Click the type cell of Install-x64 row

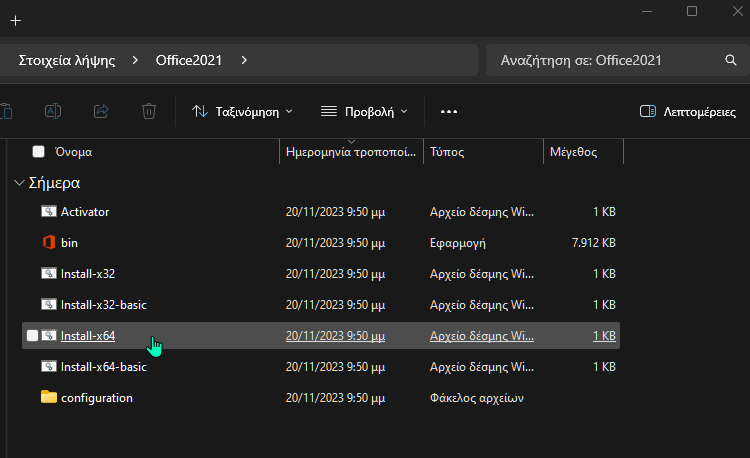click(482, 336)
